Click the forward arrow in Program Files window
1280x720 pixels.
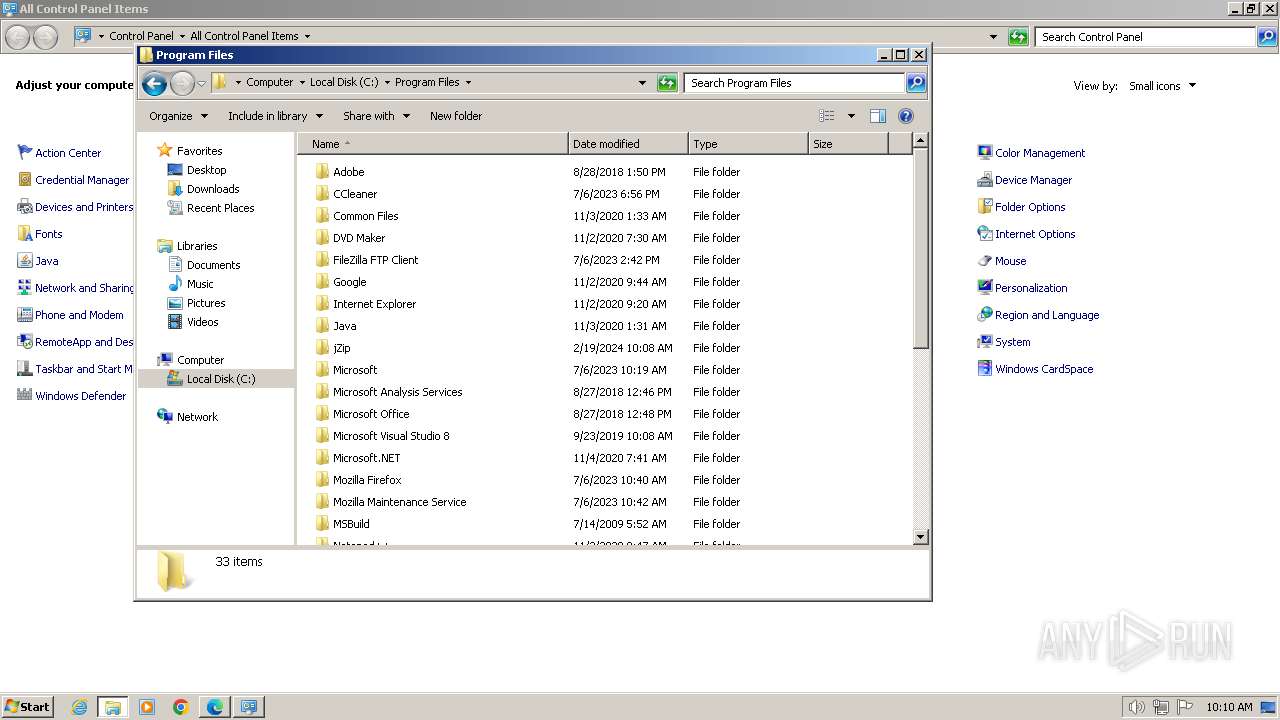click(182, 83)
